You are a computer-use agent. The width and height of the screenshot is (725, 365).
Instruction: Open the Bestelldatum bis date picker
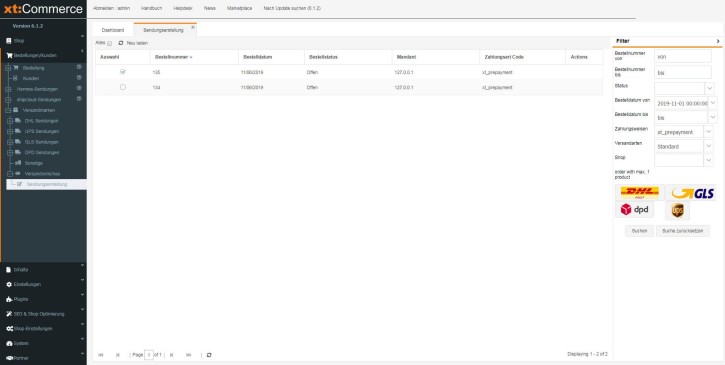click(x=713, y=117)
